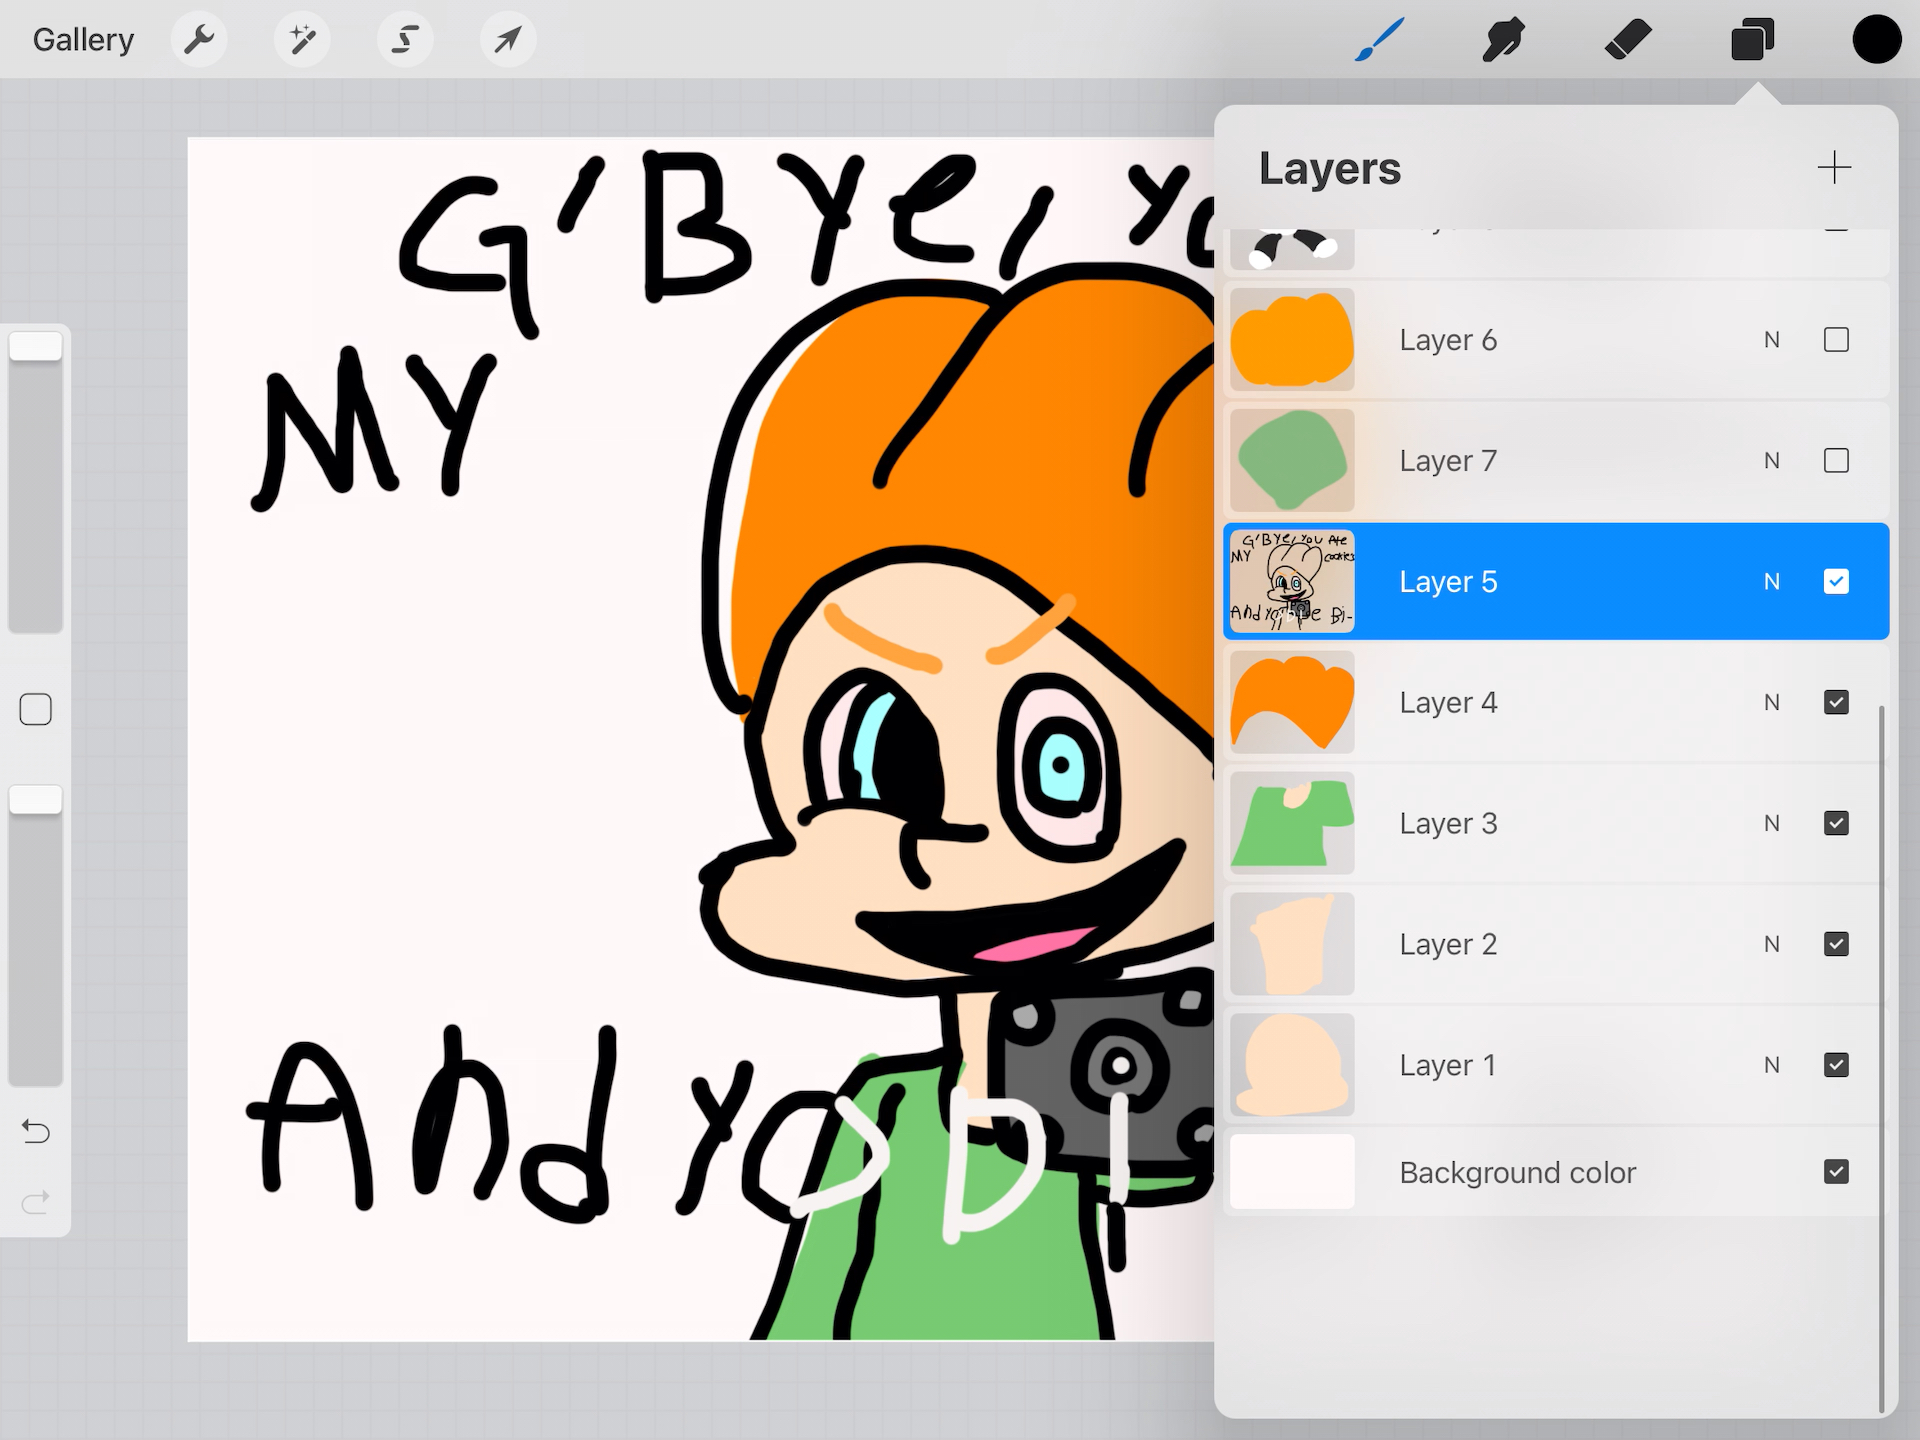The image size is (1920, 1440).
Task: Redo the last action
Action: 36,1201
